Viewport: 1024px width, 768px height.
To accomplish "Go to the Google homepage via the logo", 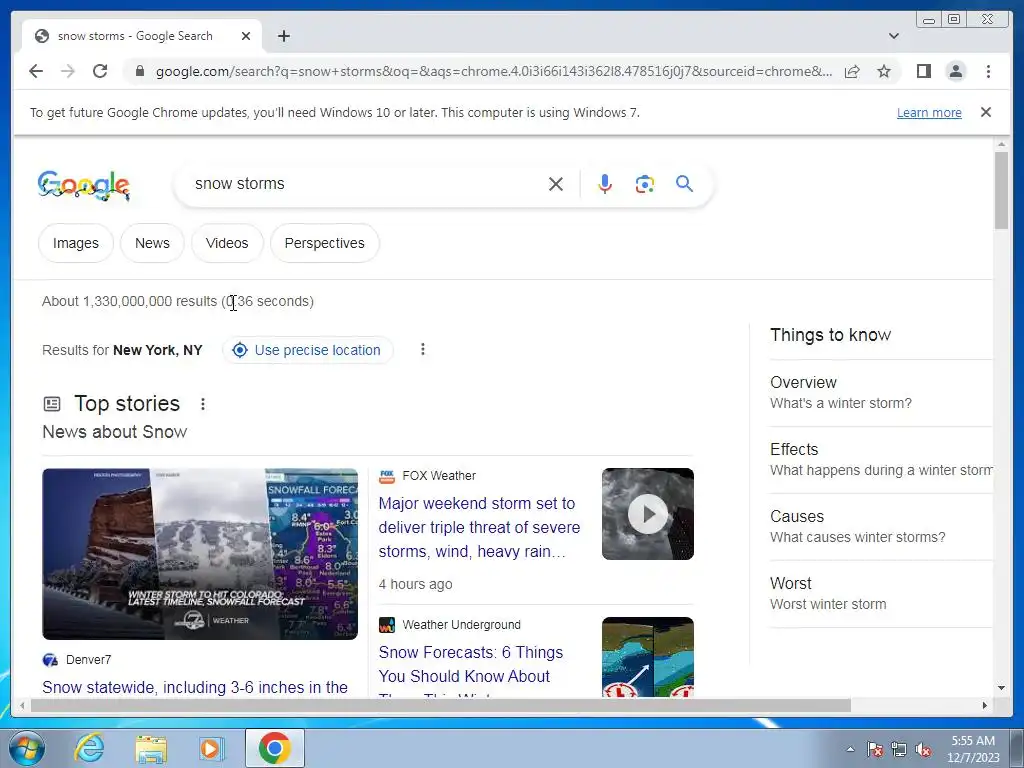I will click(x=84, y=185).
